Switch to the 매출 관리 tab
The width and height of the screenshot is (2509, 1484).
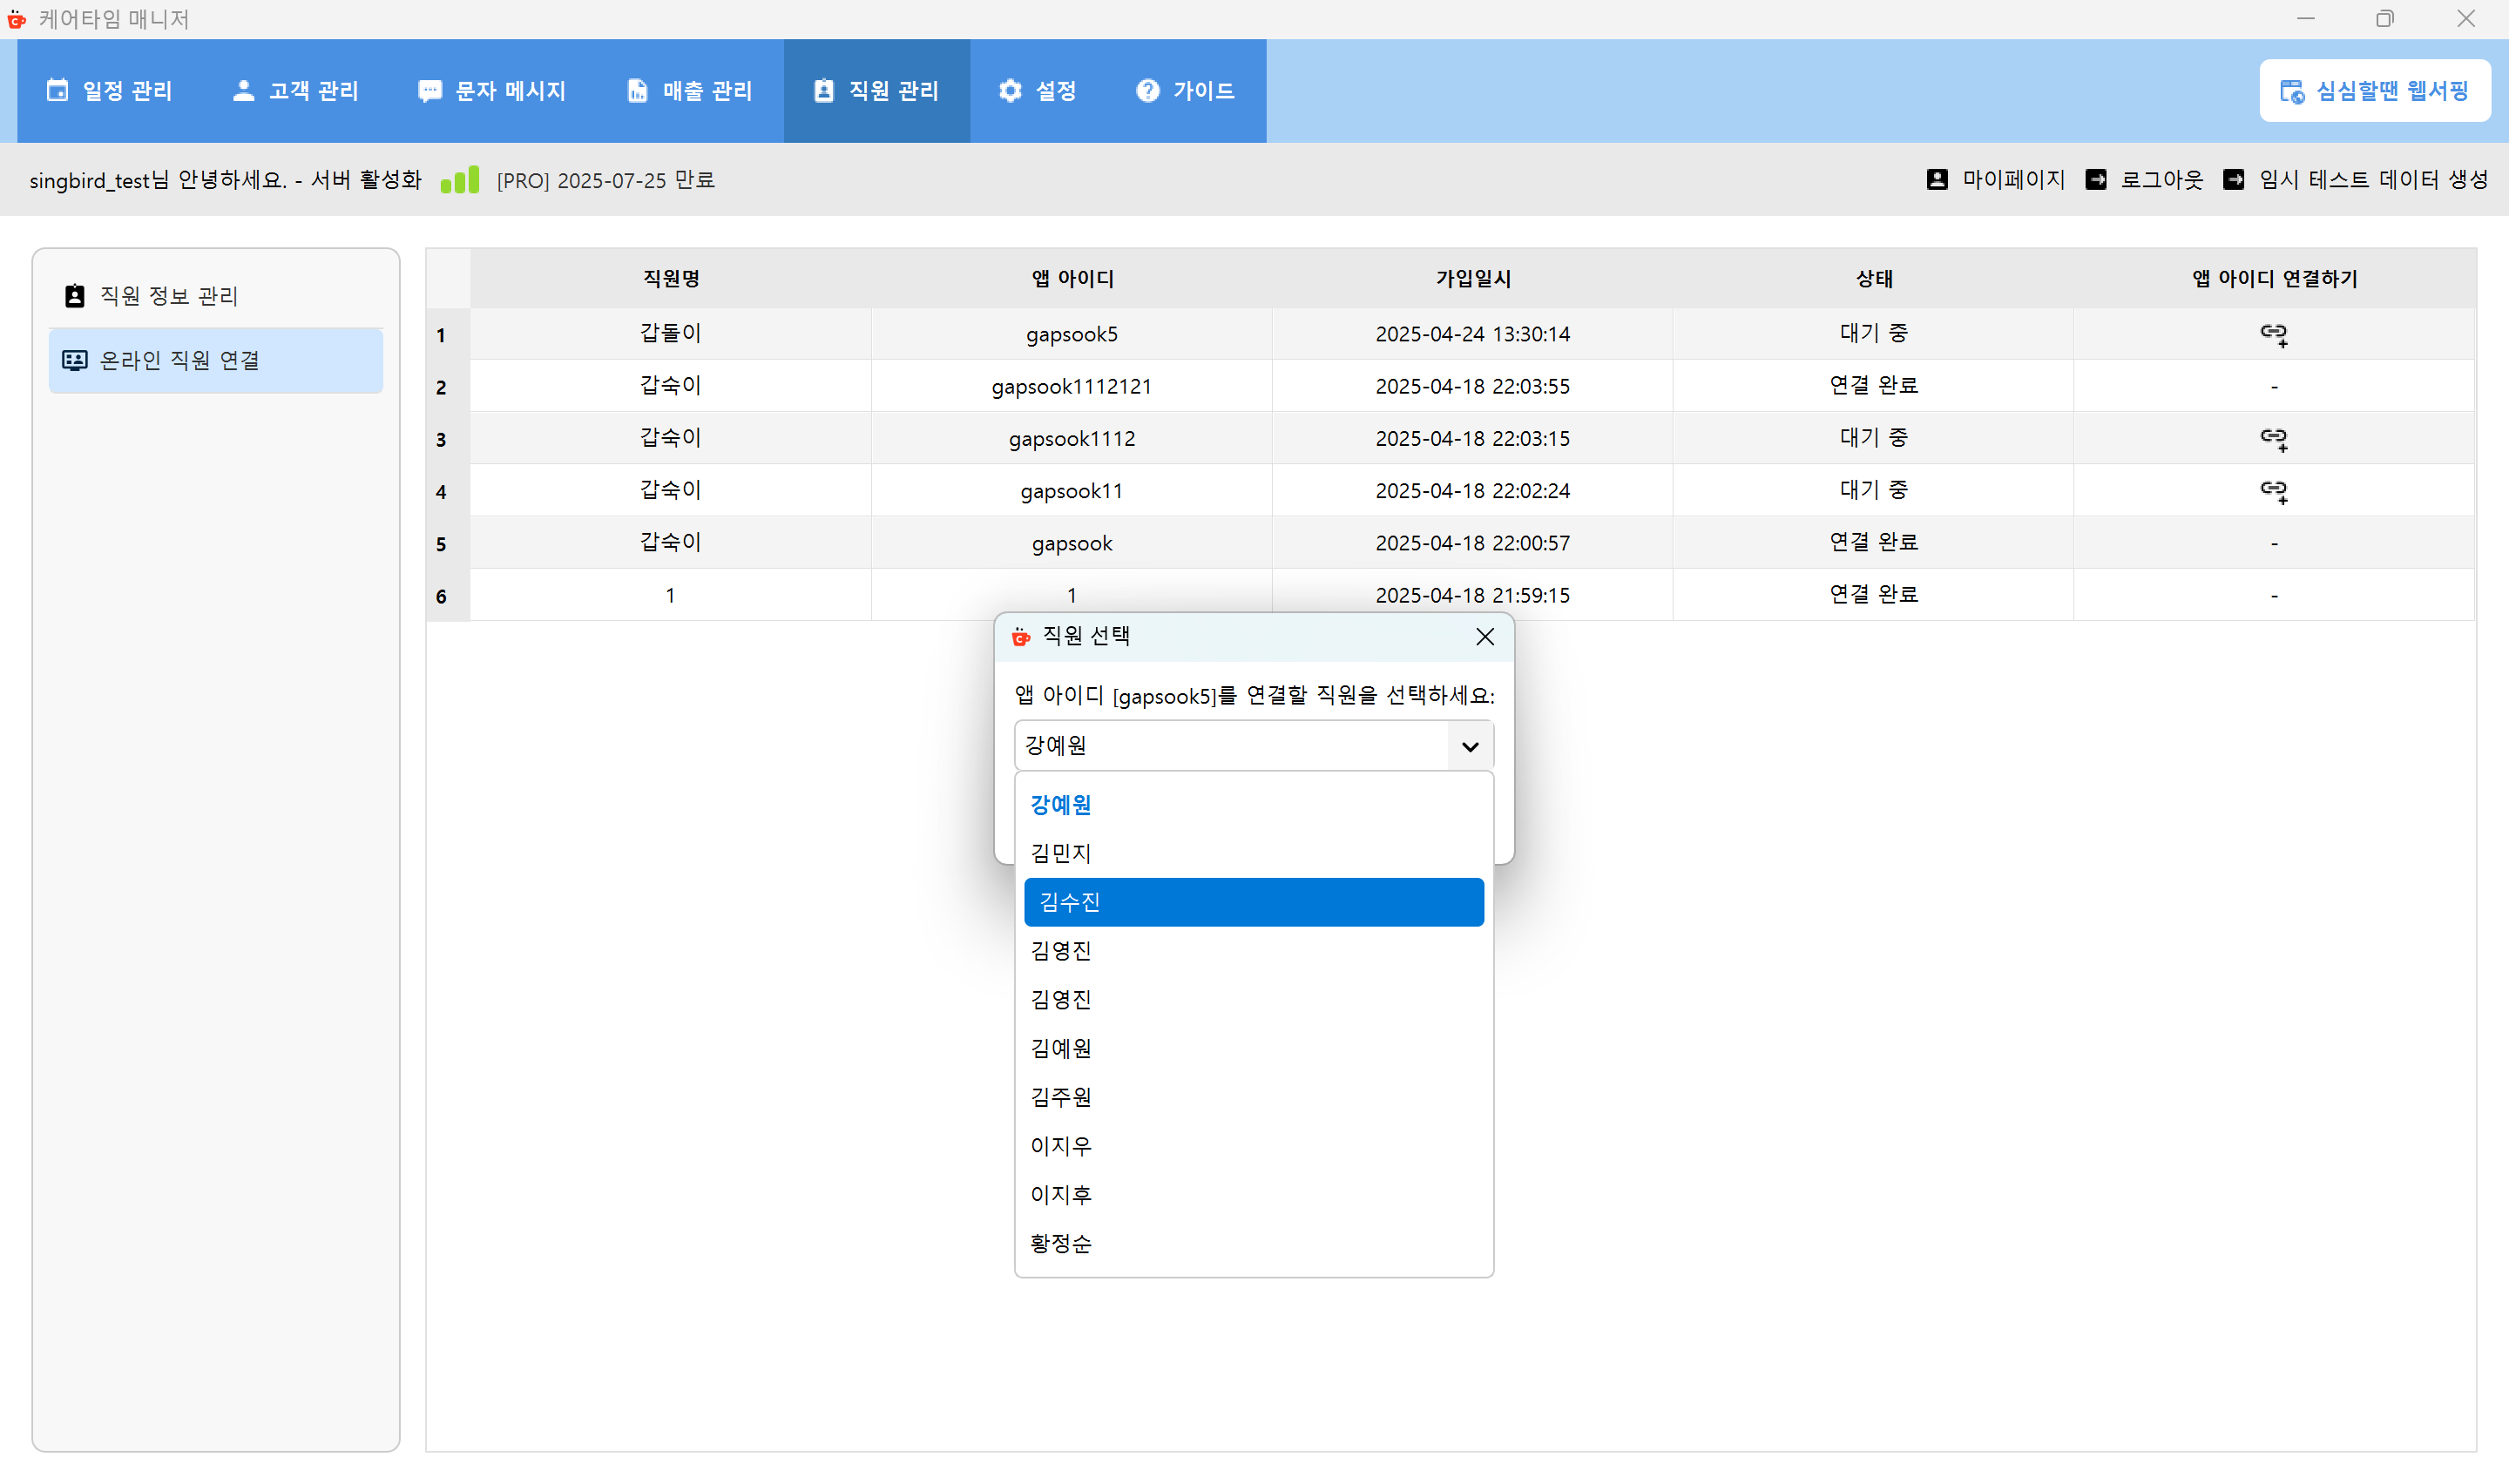pyautogui.click(x=689, y=90)
